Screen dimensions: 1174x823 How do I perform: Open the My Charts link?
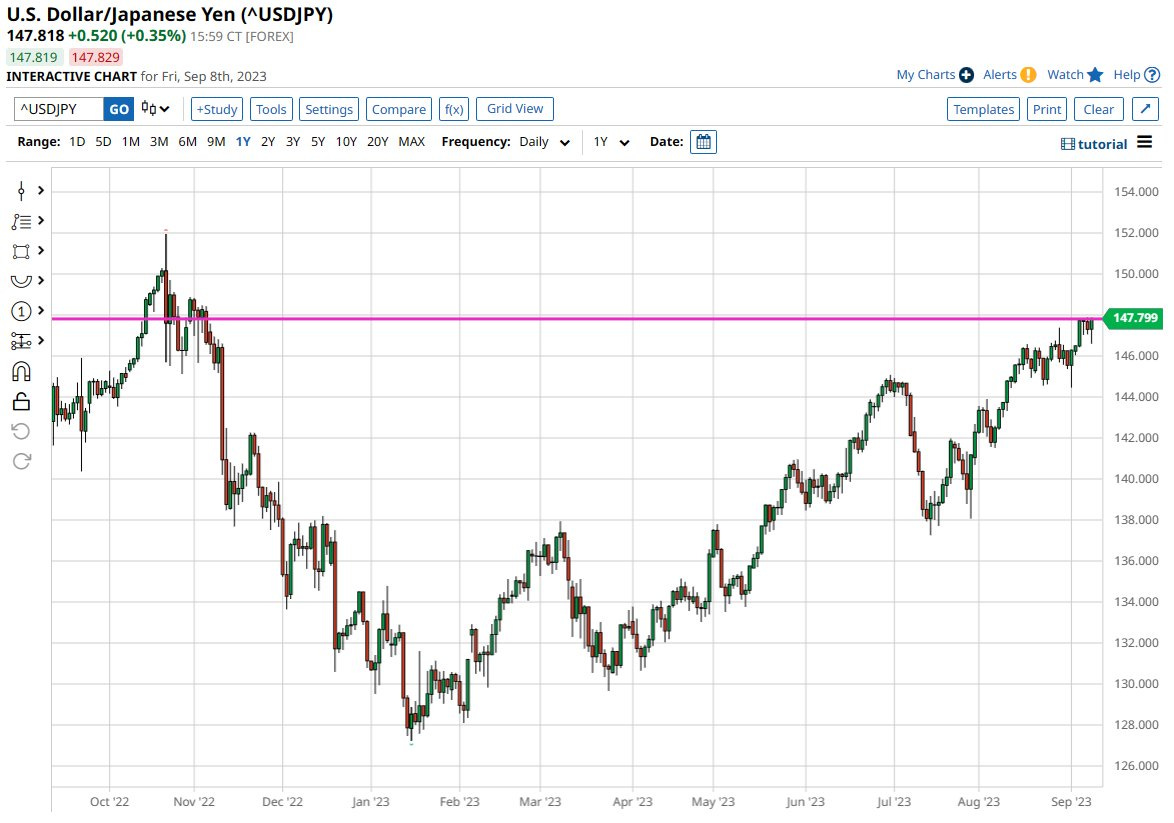click(934, 75)
